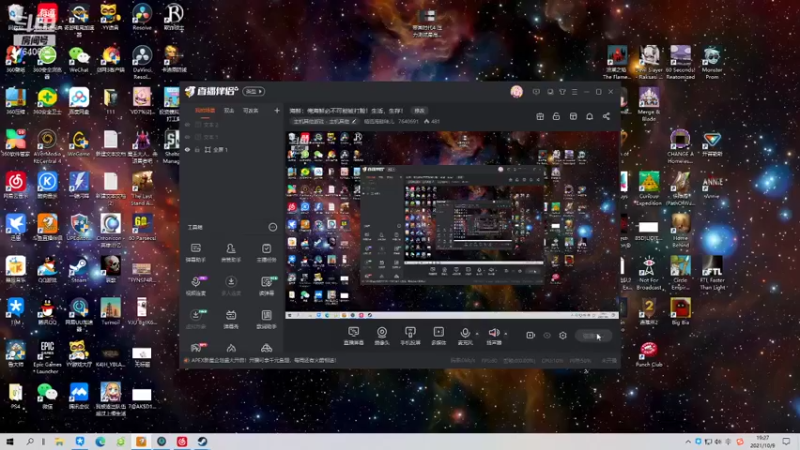Screen dimensions: 800x450
Task: Open the hamburger menu in title bar
Action: click(x=574, y=92)
